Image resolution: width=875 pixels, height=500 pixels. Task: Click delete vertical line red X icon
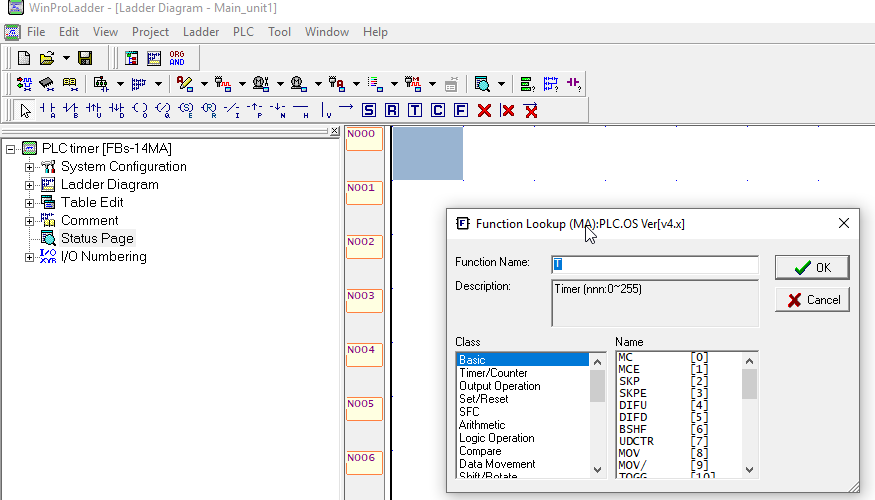point(508,110)
